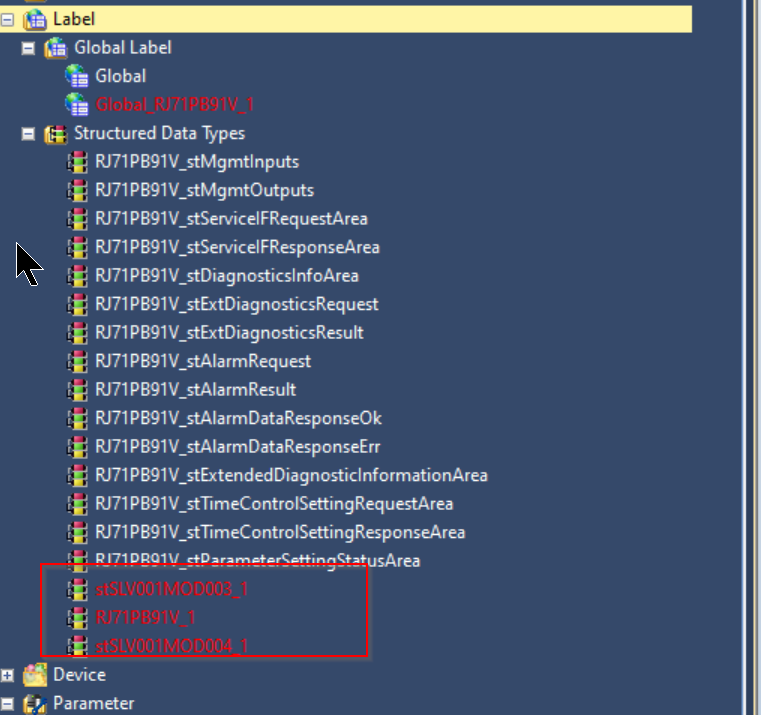Click the icon beside Global
The image size is (761, 715).
(x=77, y=76)
